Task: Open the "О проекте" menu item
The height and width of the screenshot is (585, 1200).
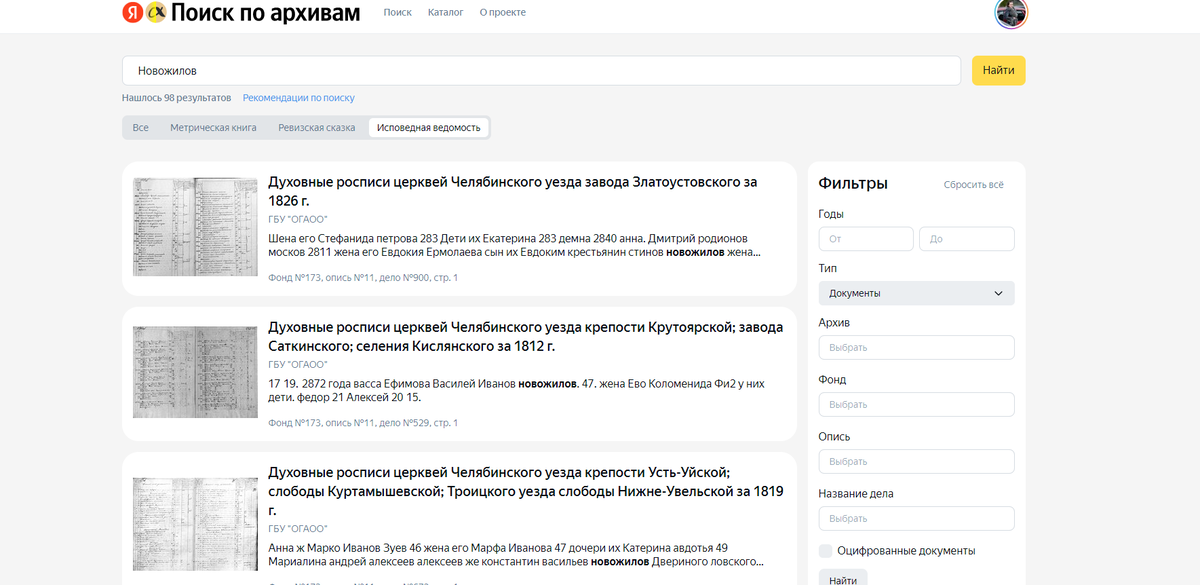Action: tap(502, 12)
